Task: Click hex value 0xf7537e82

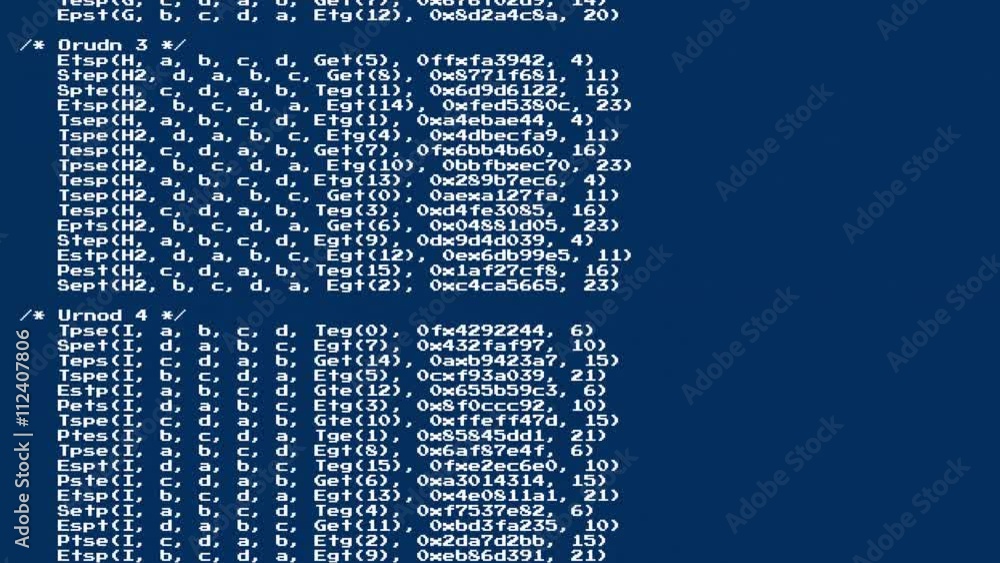Action: pos(485,511)
